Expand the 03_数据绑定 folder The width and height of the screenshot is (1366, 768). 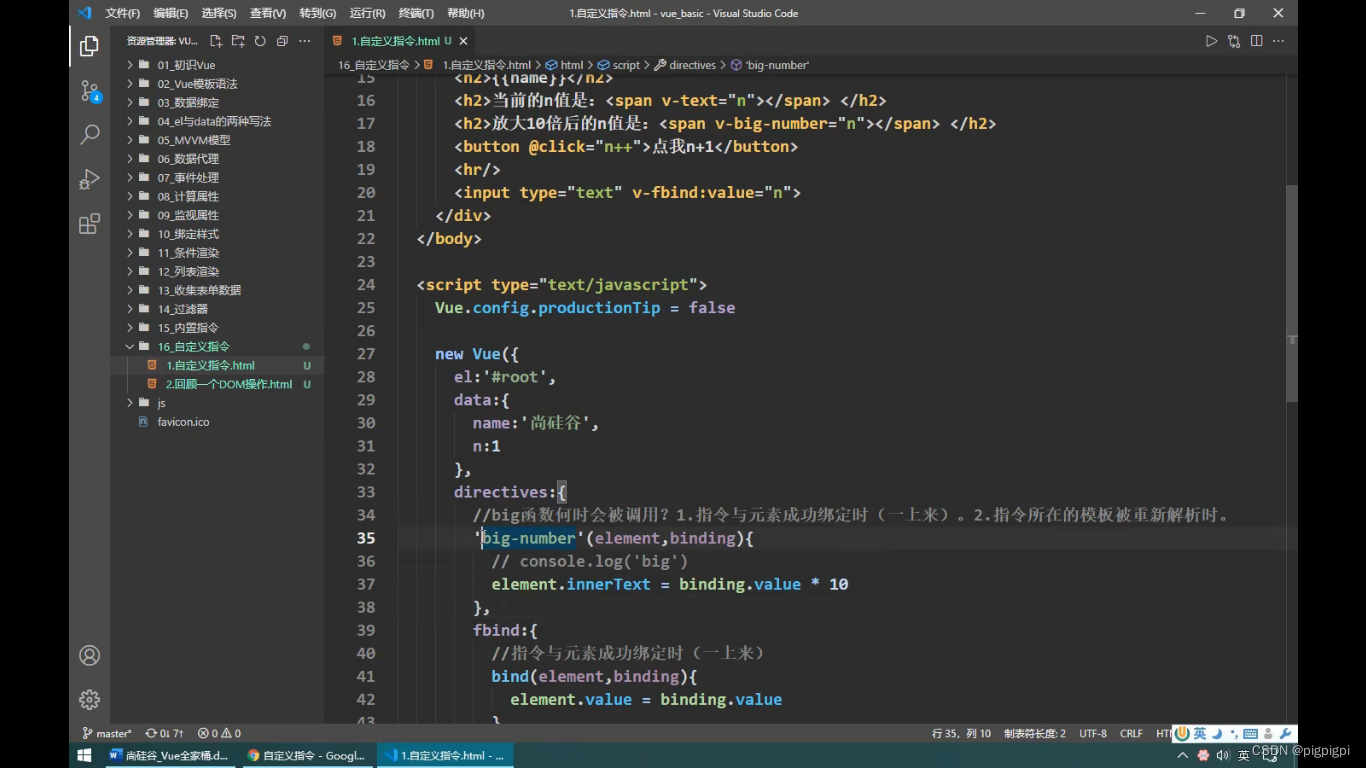coord(215,103)
